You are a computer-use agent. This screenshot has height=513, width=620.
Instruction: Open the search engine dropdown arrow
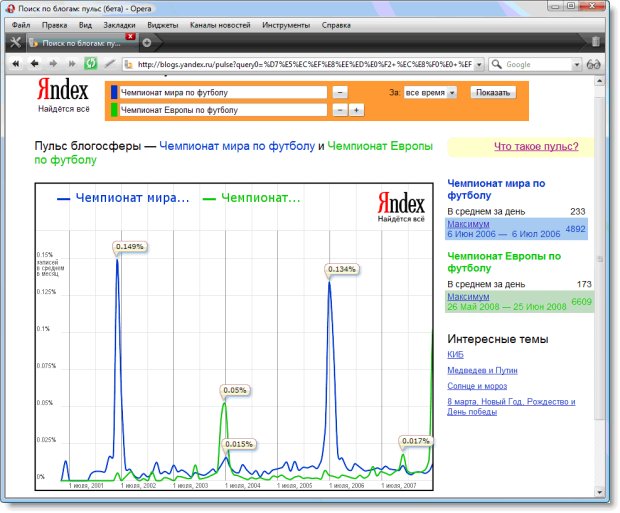[x=577, y=64]
